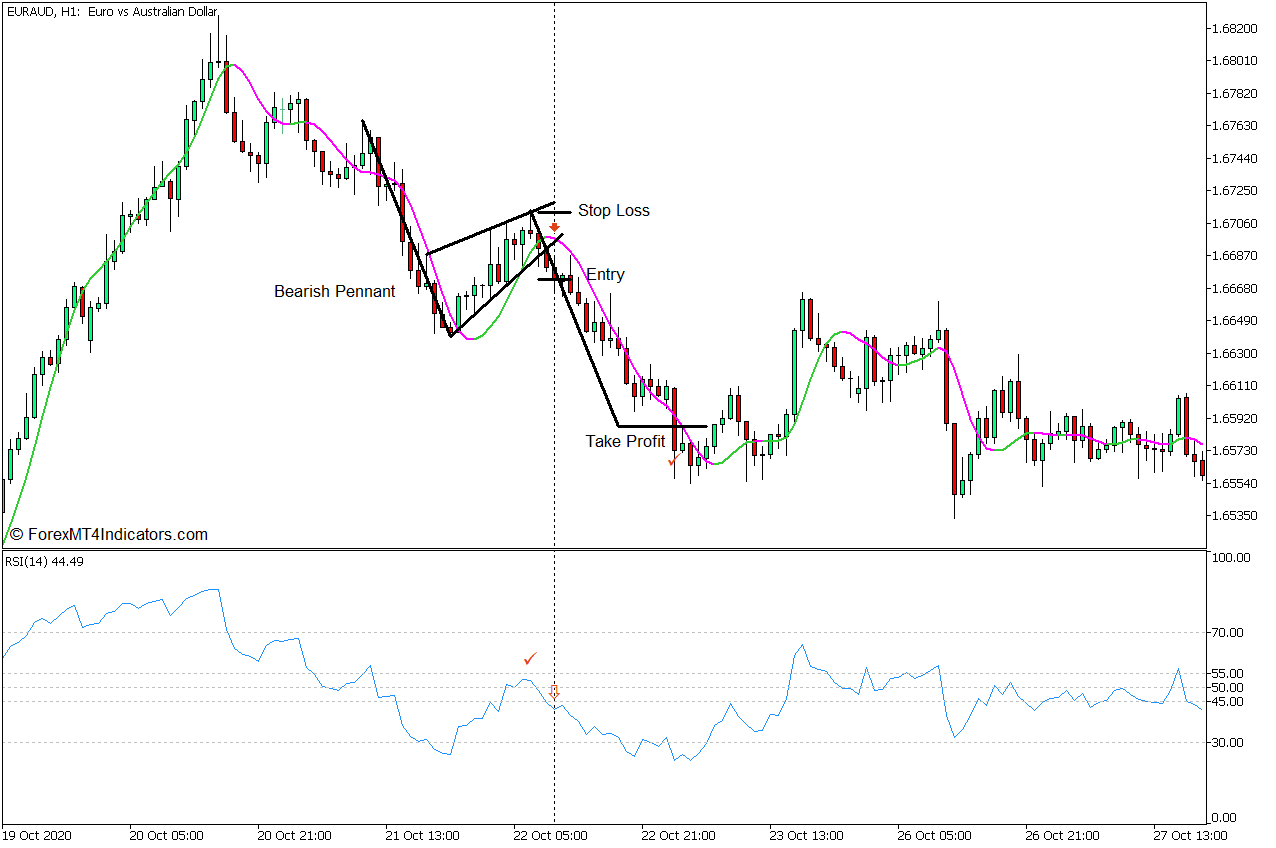Viewport: 1276px width, 848px height.
Task: Select the Stop Loss text label
Action: (x=613, y=211)
